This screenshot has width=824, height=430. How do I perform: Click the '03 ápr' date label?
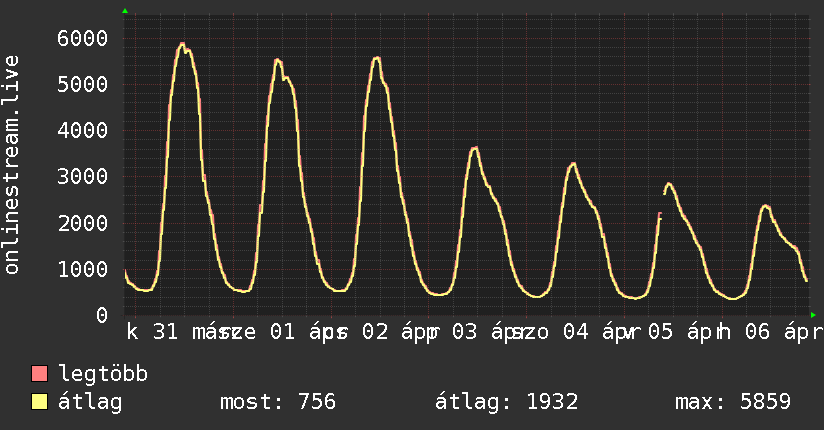point(490,332)
